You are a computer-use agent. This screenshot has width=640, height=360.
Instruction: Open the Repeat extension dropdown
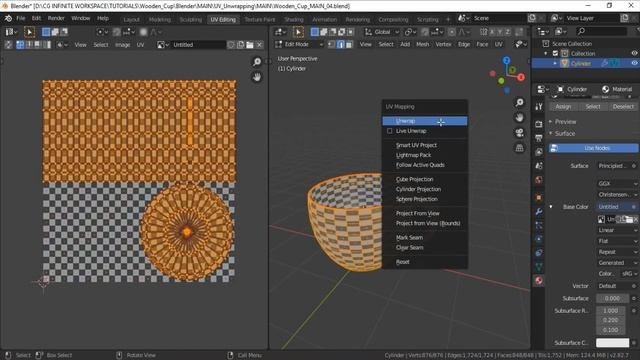click(x=617, y=252)
